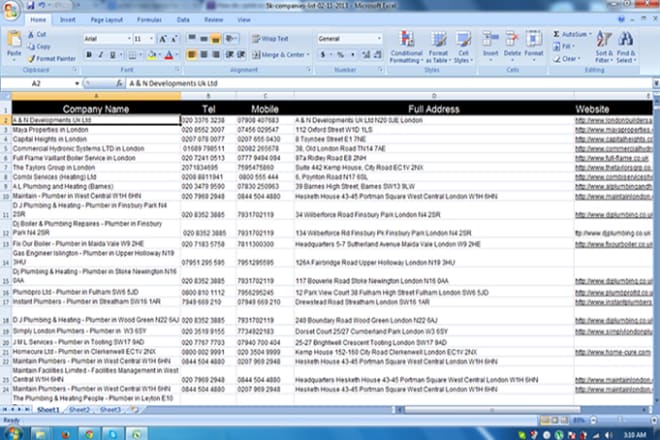Open Sheet3 worksheet tab

click(110, 409)
